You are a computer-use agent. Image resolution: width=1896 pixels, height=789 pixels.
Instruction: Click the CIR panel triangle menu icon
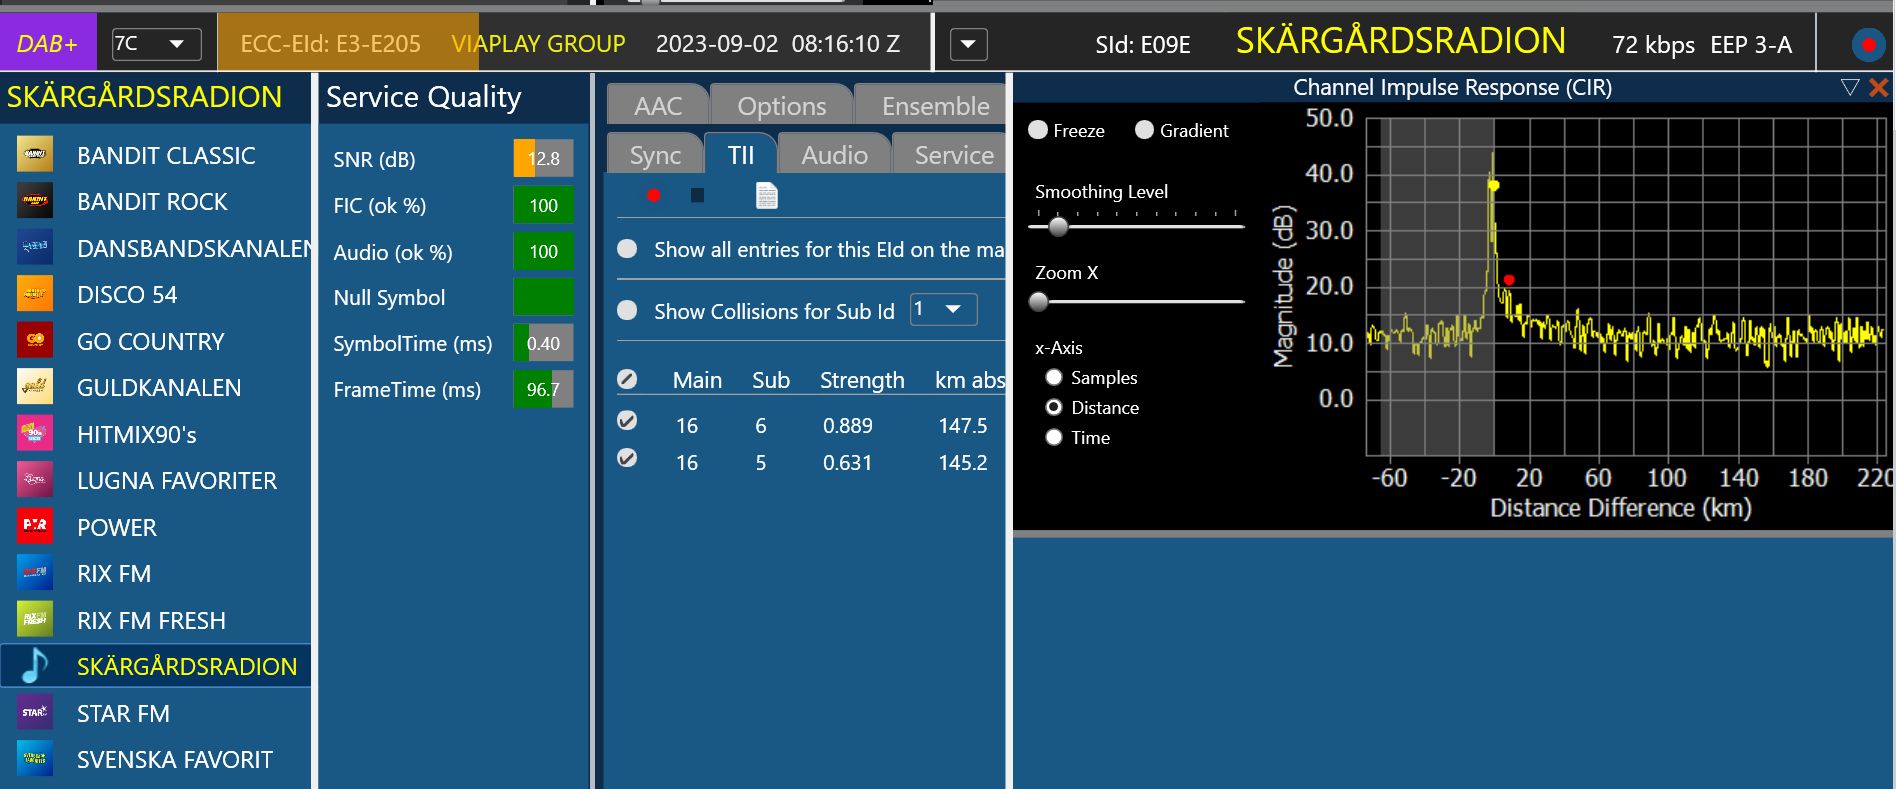point(1849,88)
